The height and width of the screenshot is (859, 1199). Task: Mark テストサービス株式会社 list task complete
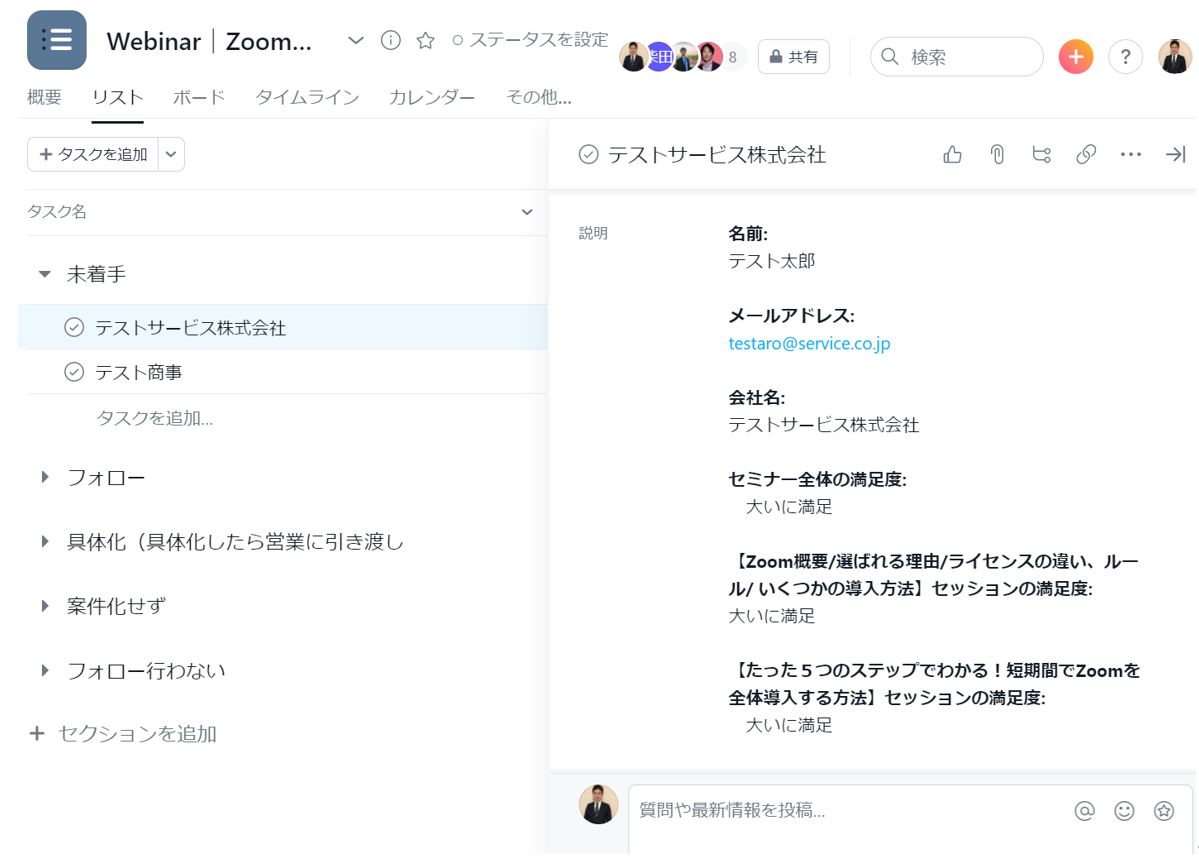tap(74, 327)
